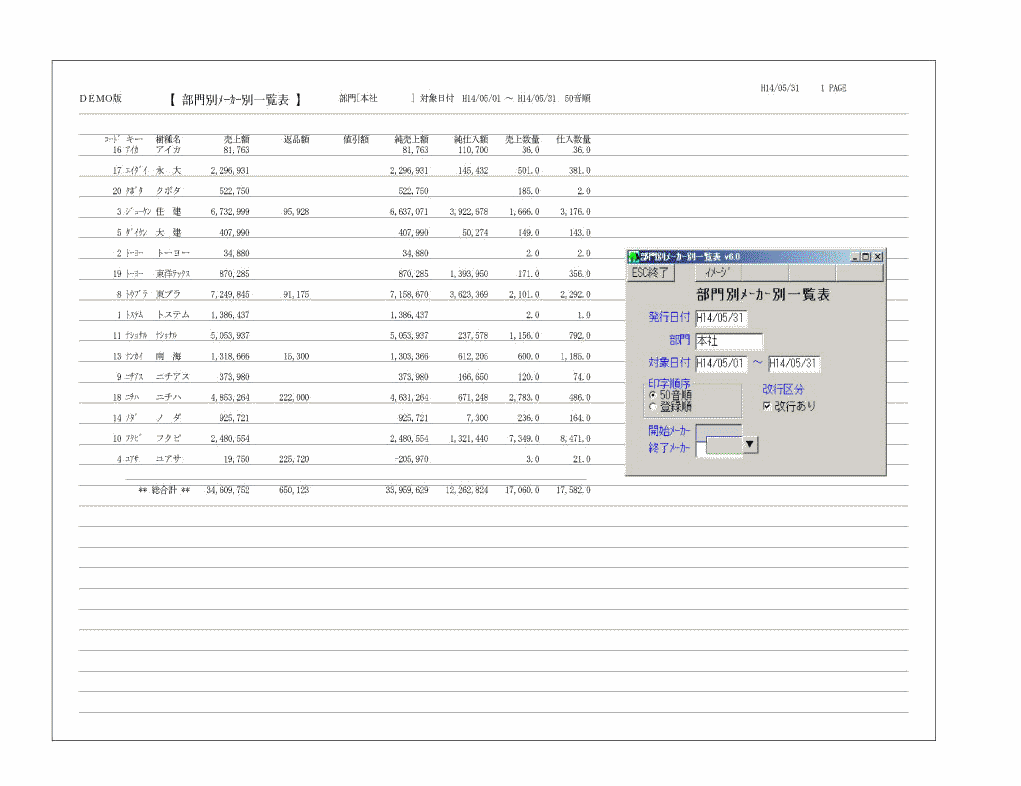Click the returns value 15,300
Viewport: 1021px width, 786px height.
tap(296, 356)
